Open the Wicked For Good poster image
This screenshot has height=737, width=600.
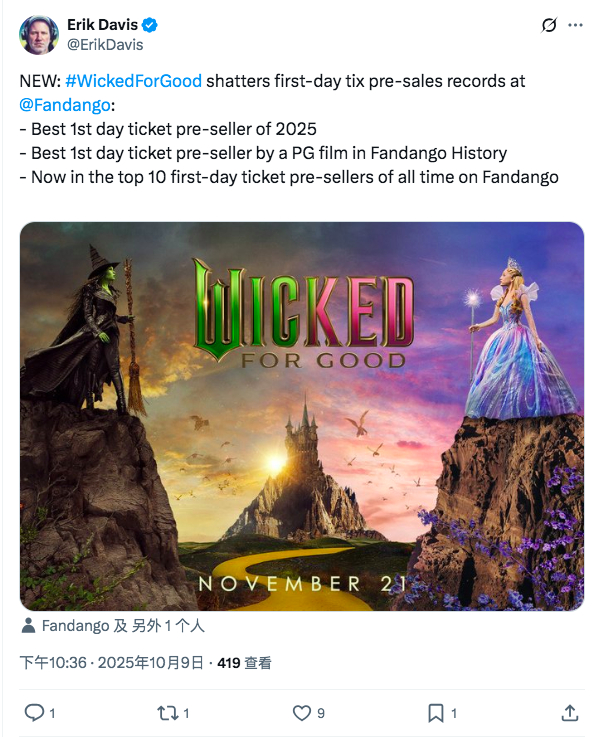[302, 416]
